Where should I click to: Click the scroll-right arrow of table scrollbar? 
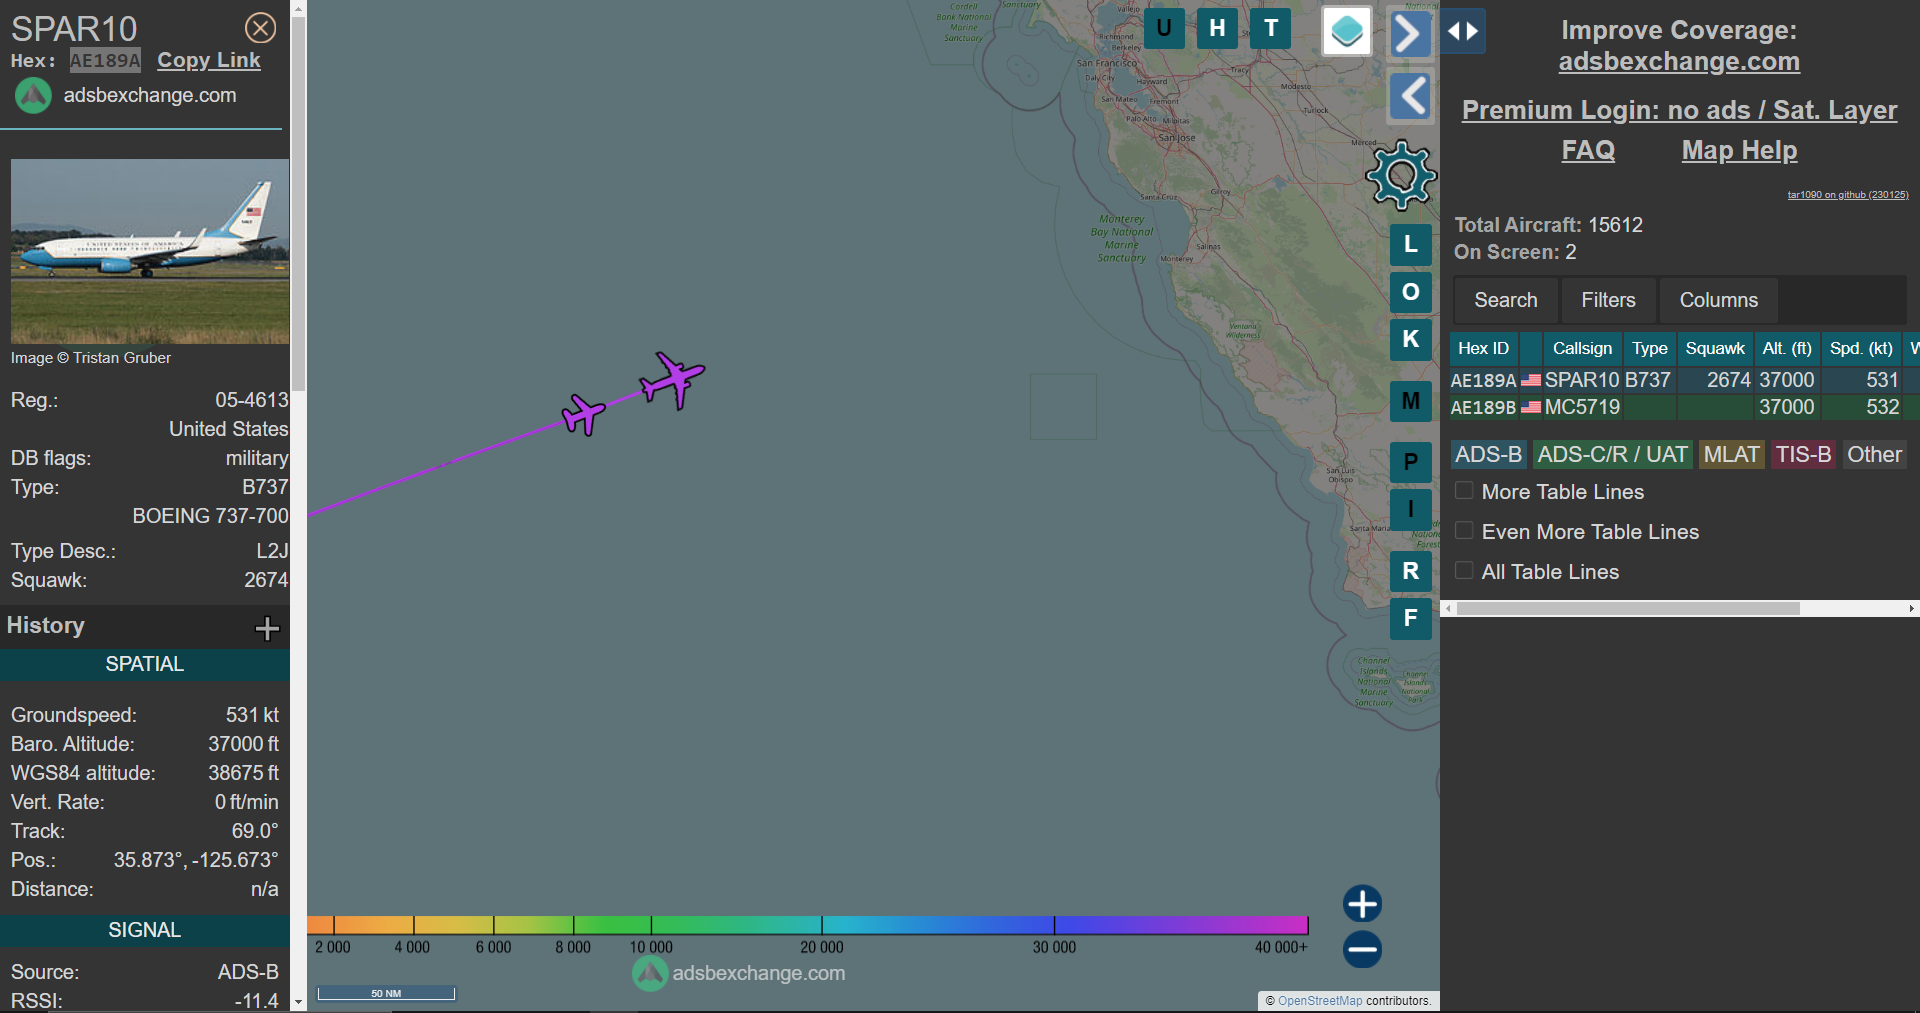(x=1911, y=608)
